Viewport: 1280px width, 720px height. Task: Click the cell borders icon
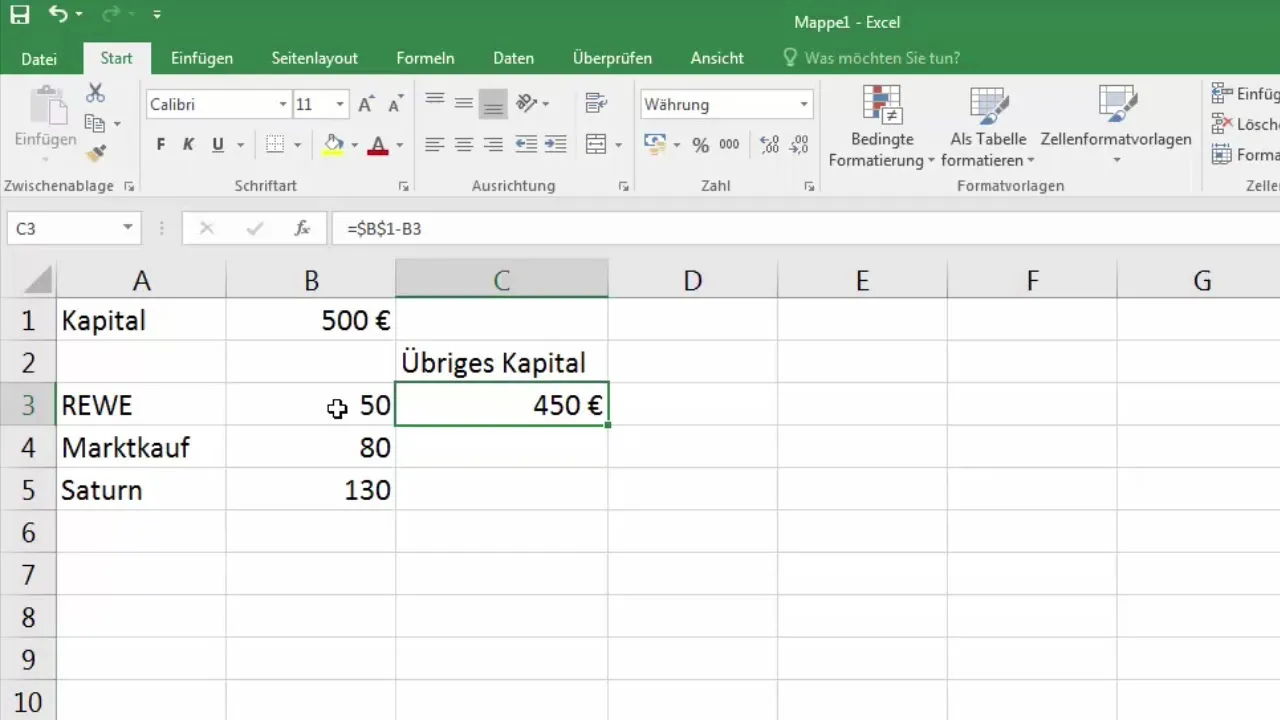tap(275, 145)
